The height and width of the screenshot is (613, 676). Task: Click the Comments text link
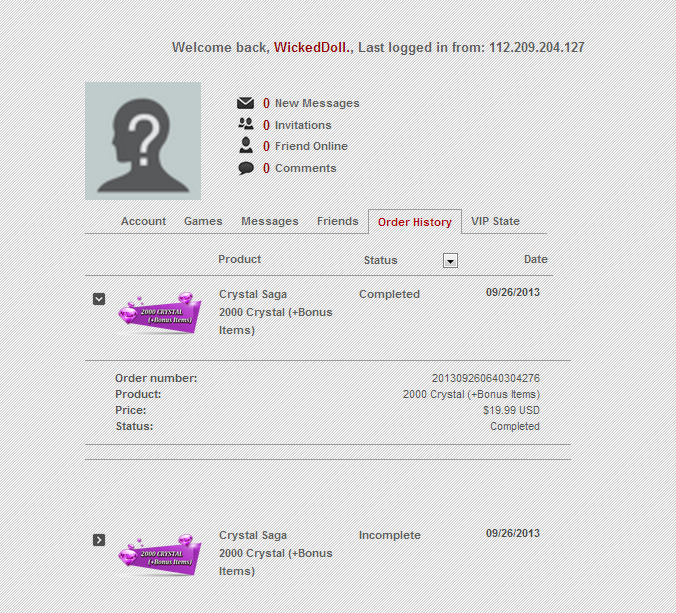coord(306,168)
